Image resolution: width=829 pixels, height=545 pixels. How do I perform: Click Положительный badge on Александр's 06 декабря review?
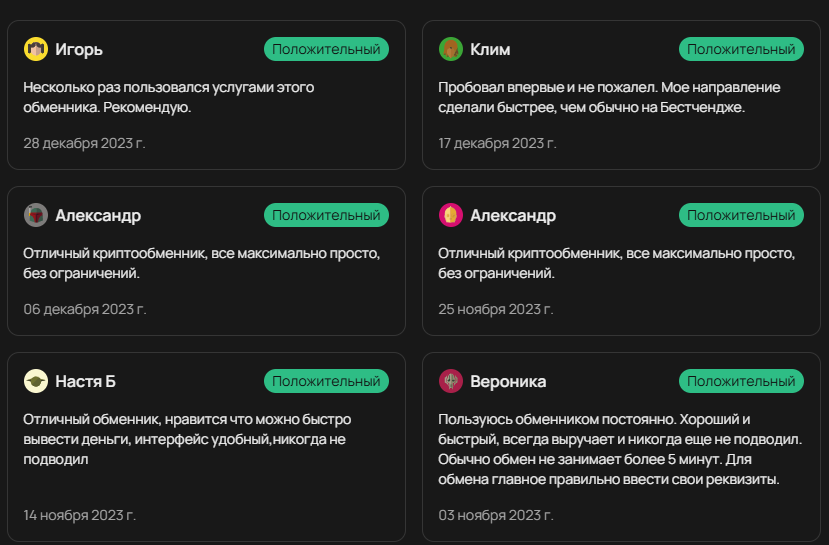tap(326, 215)
